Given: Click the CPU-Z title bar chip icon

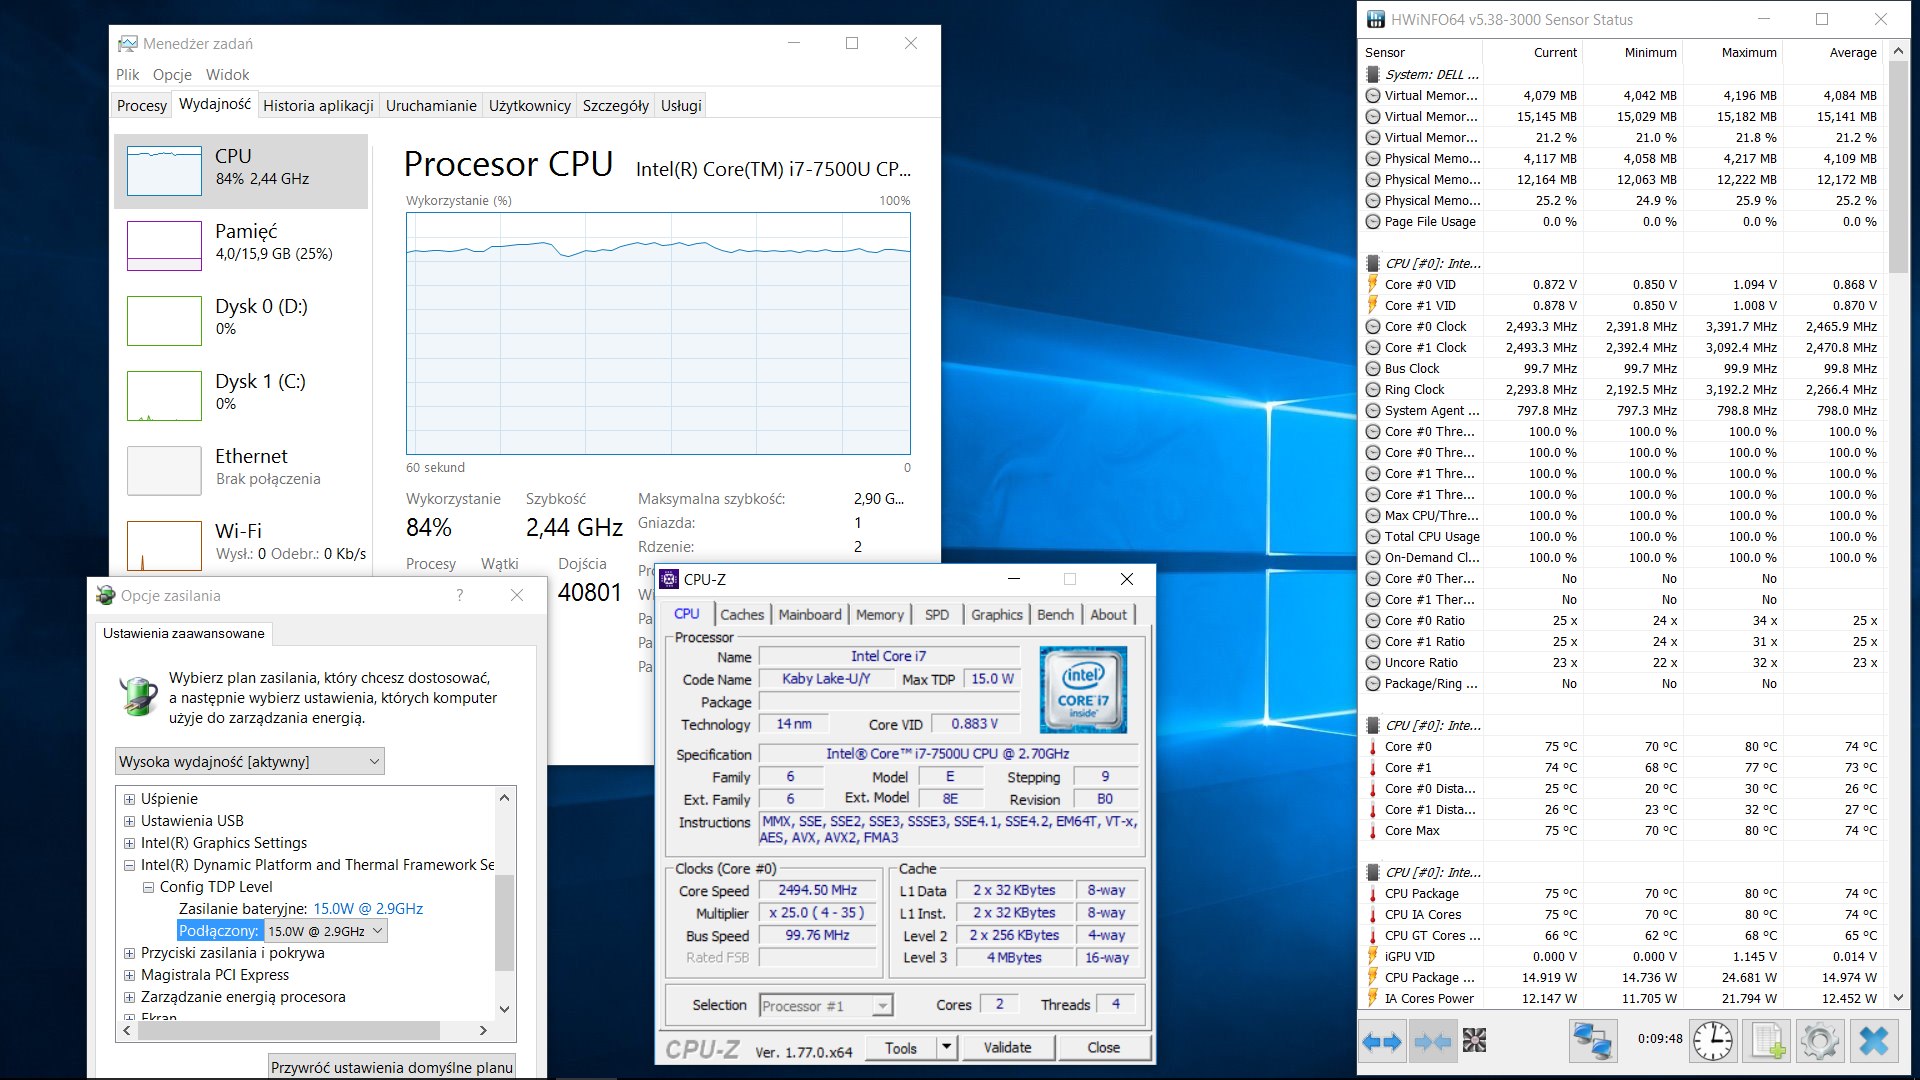Looking at the screenshot, I should [669, 579].
